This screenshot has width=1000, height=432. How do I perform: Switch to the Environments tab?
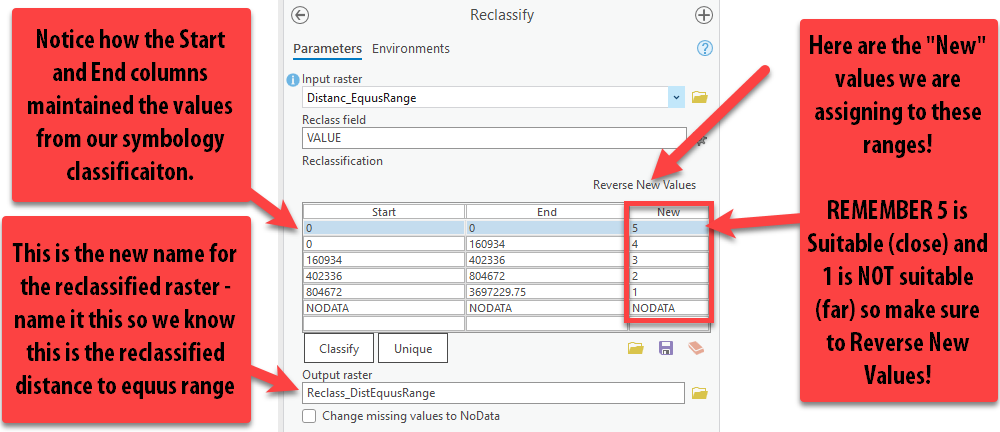click(411, 48)
